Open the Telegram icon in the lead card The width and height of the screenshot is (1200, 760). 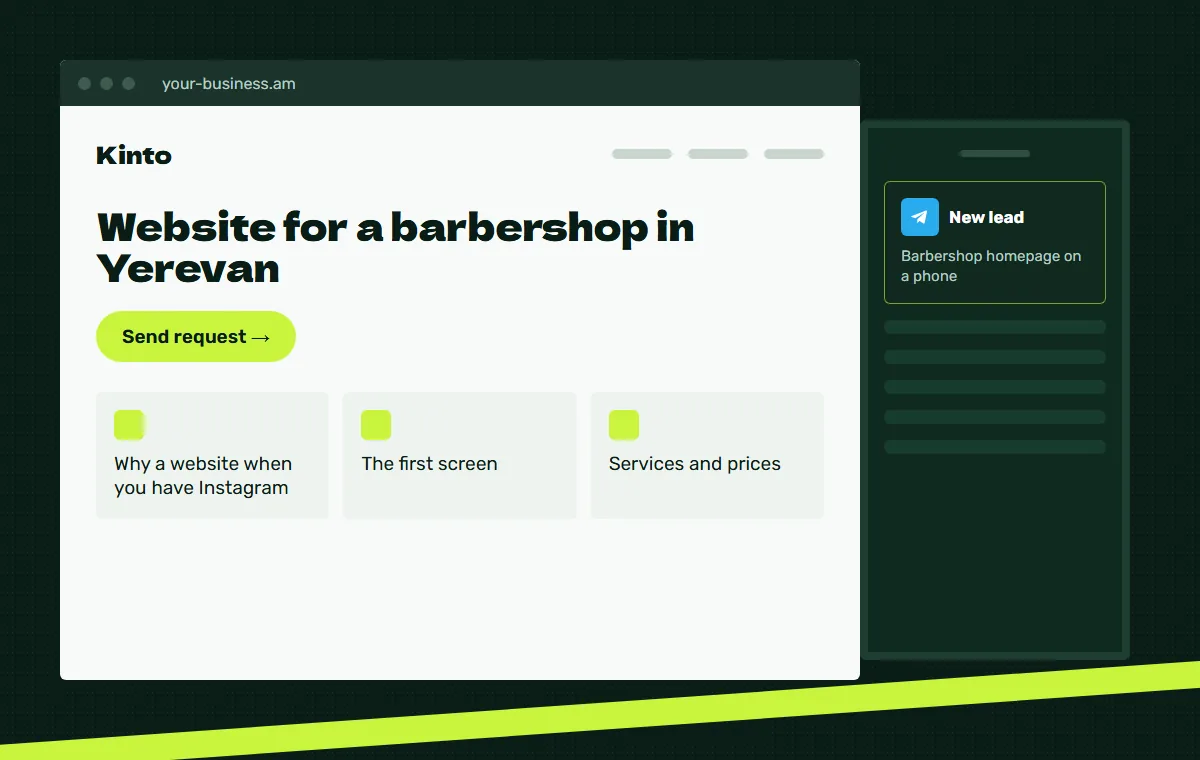920,217
